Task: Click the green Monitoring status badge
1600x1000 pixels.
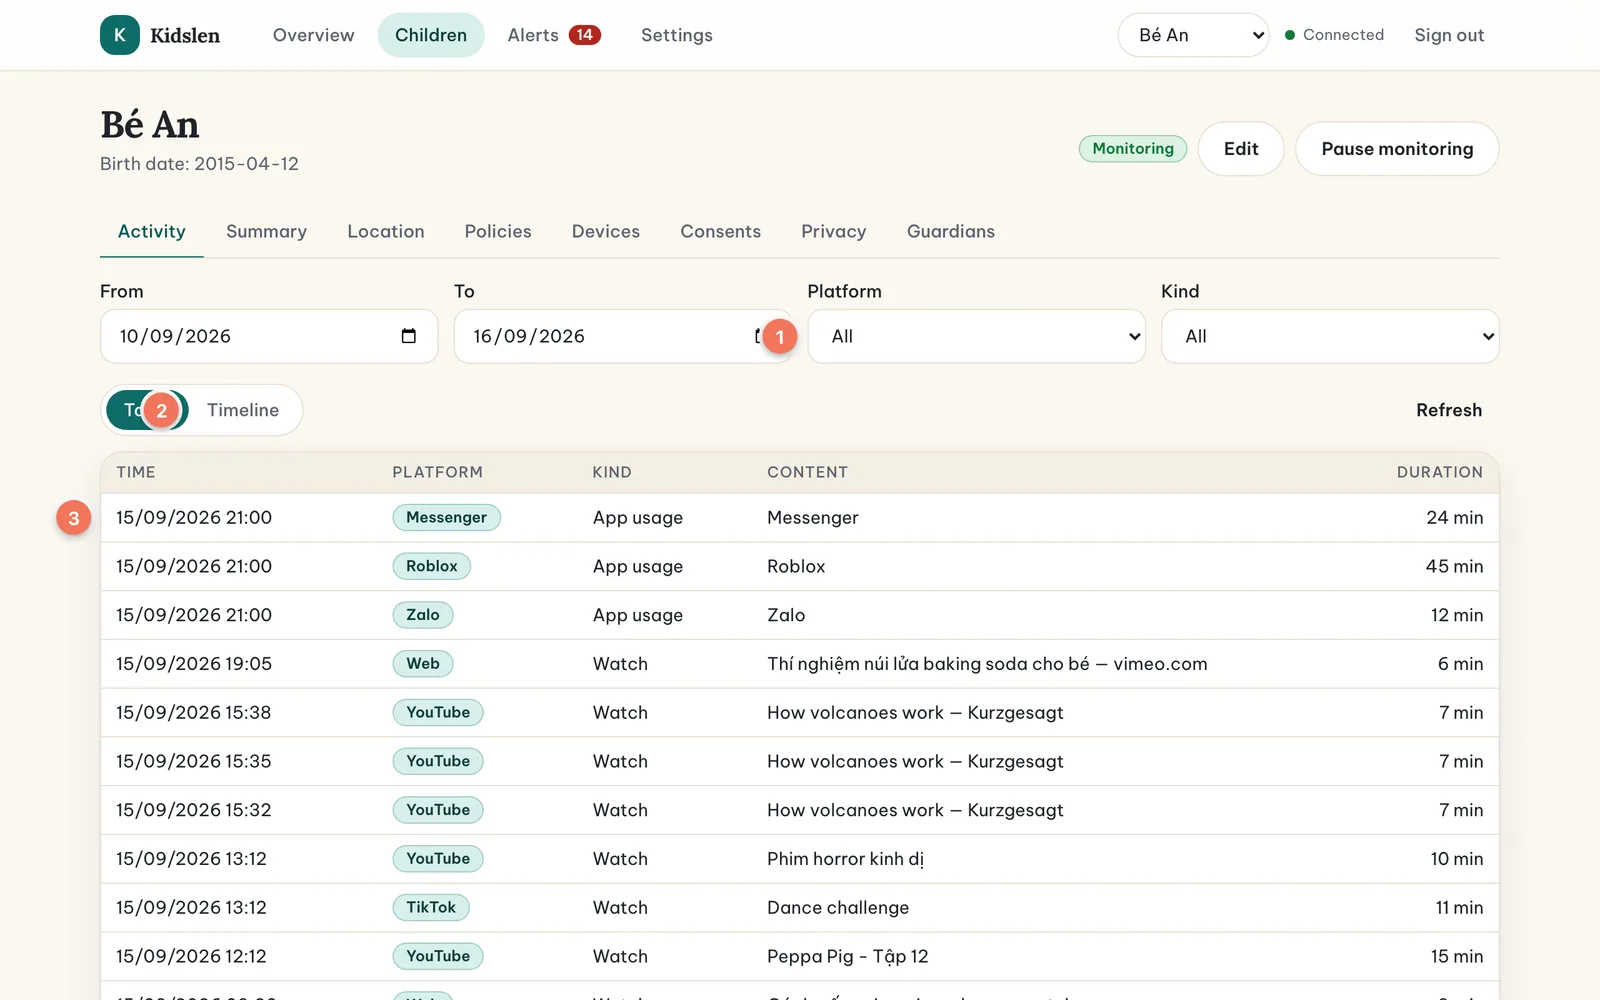Action: tap(1133, 149)
